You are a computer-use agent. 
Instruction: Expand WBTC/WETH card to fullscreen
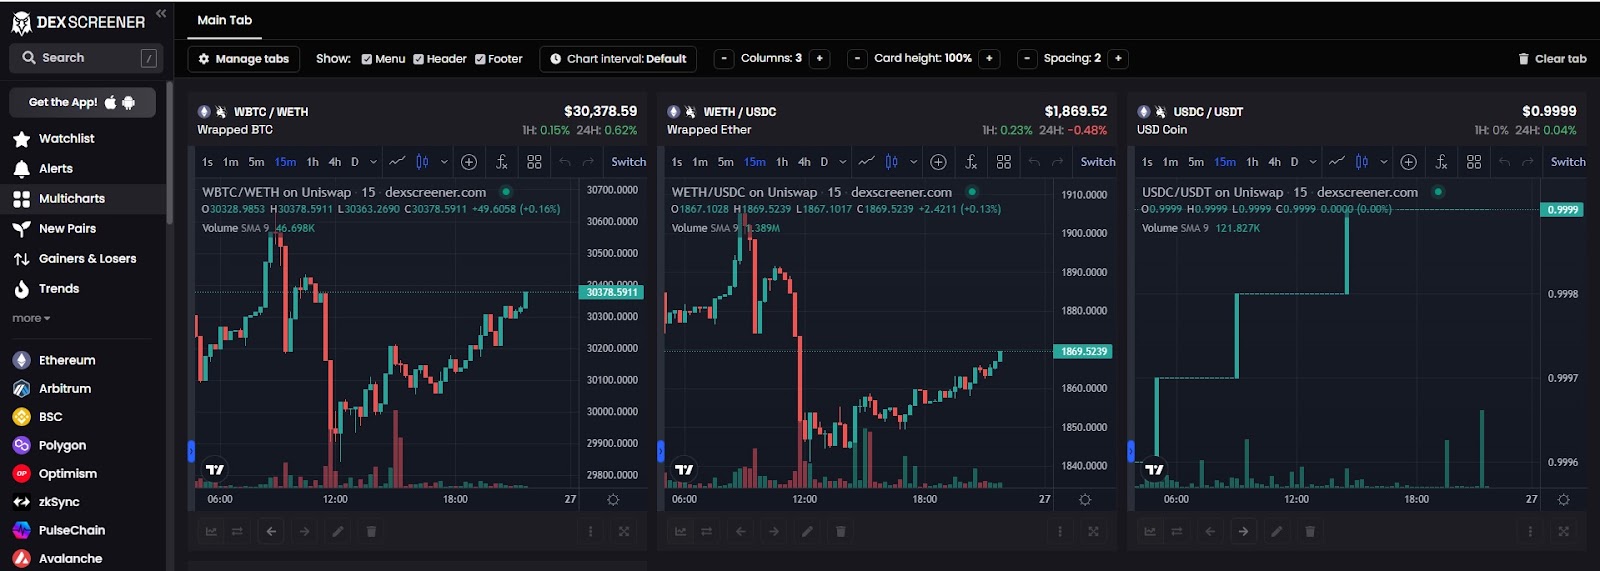[x=624, y=531]
